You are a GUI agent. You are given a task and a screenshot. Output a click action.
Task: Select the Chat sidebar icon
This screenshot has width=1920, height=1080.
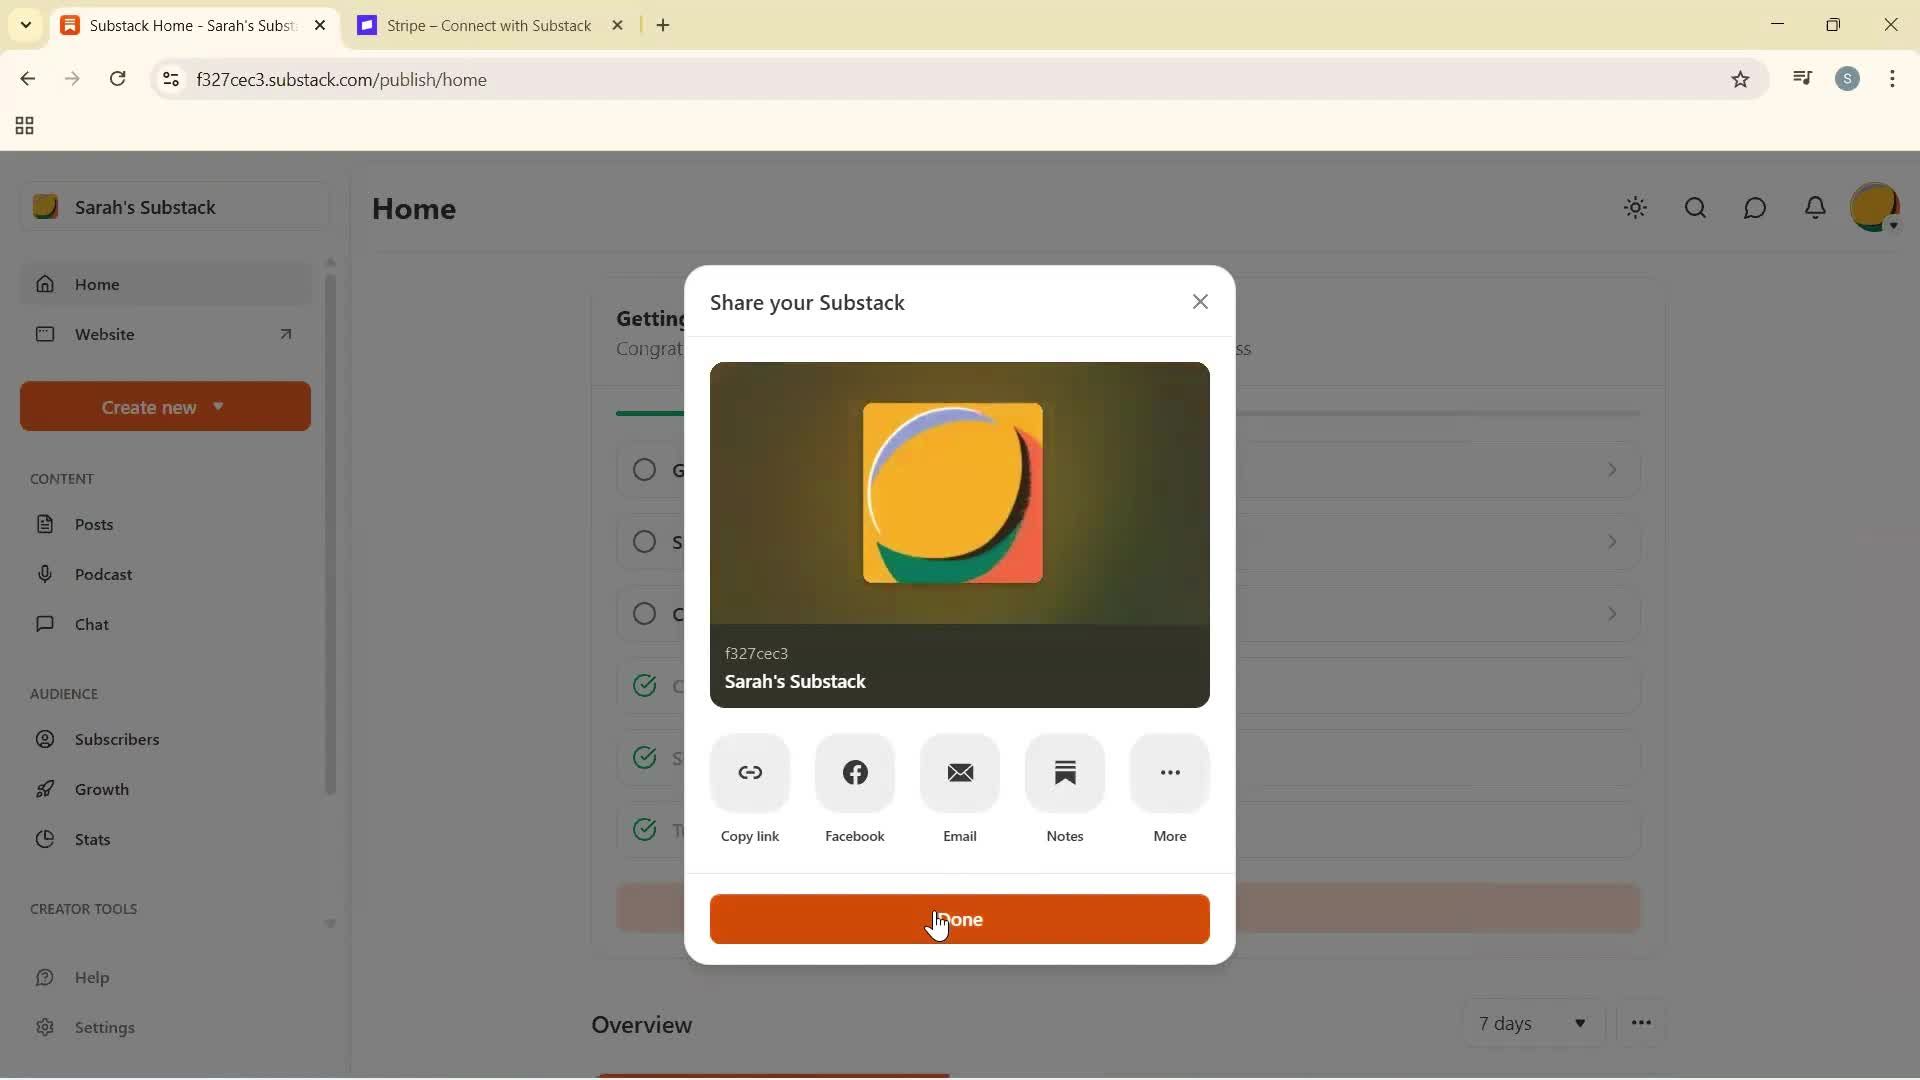tap(46, 624)
